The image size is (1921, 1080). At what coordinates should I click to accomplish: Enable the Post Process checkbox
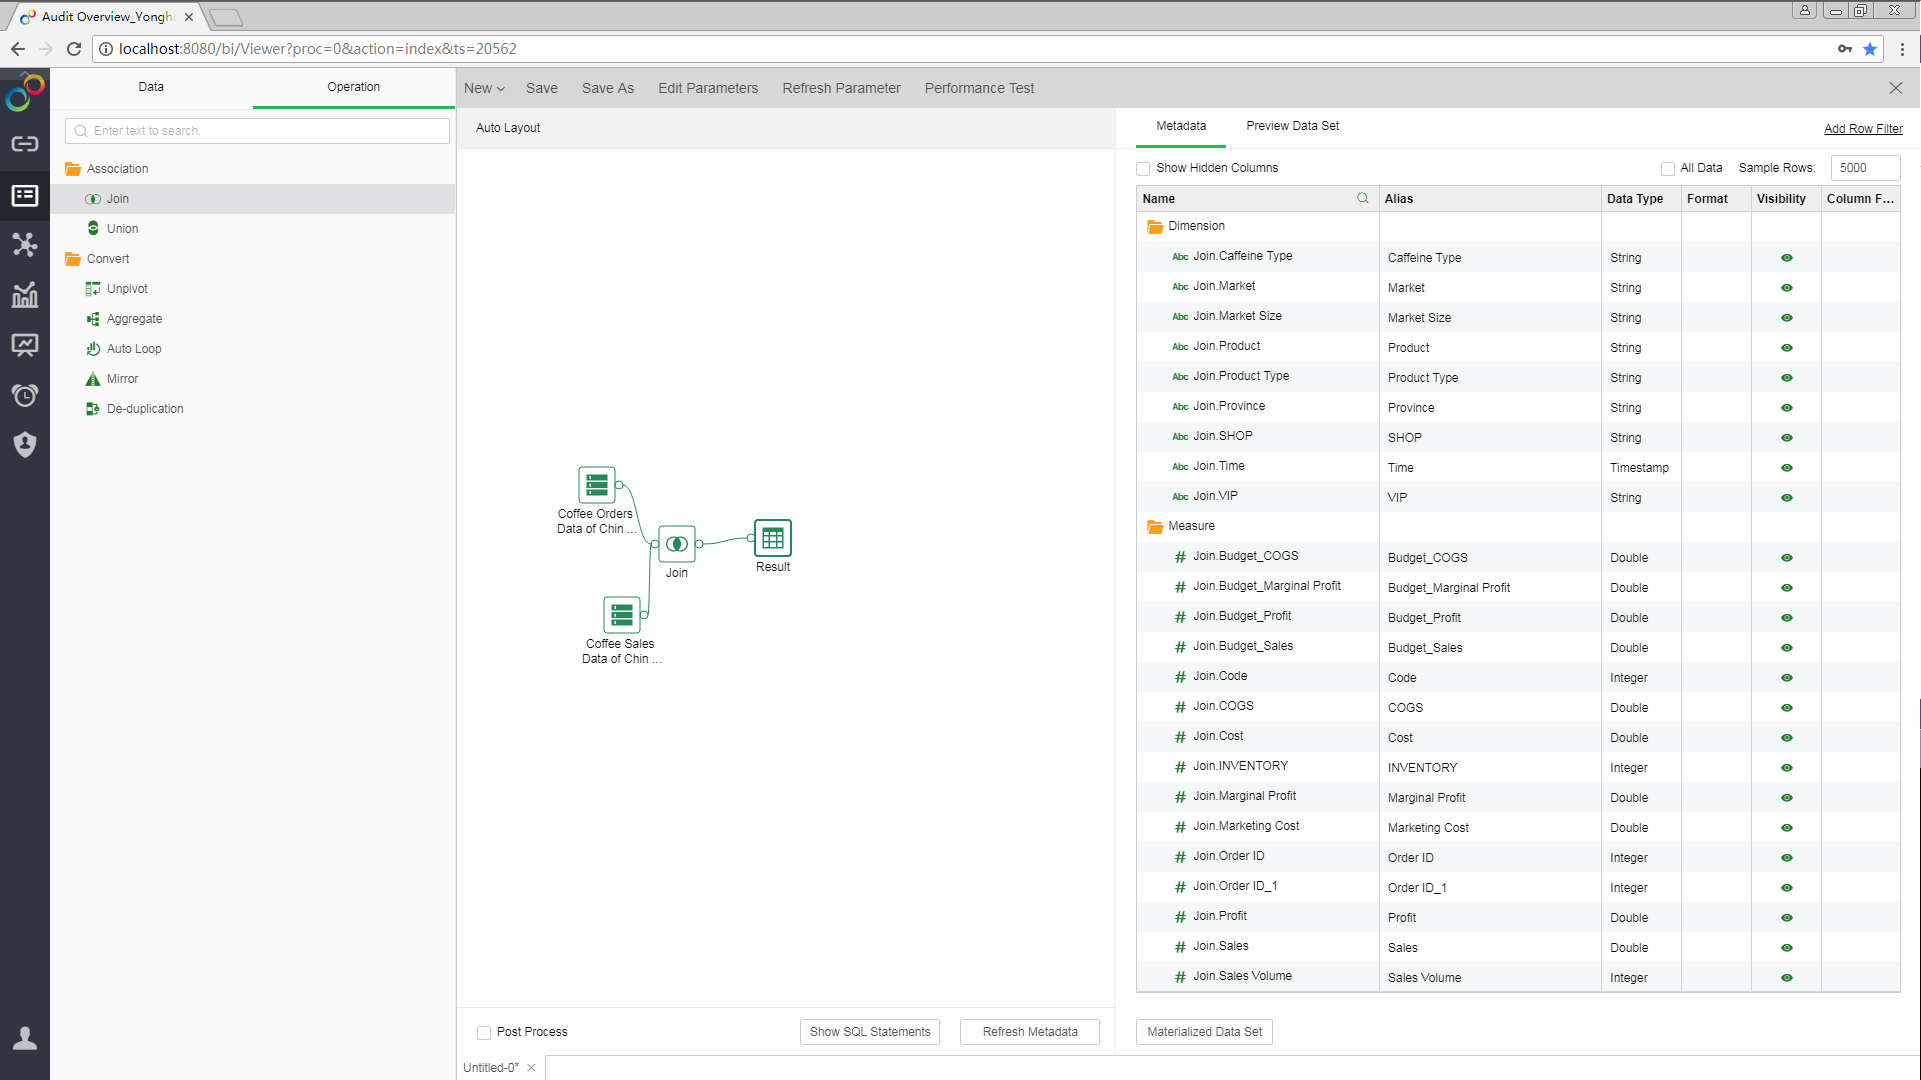coord(484,1032)
